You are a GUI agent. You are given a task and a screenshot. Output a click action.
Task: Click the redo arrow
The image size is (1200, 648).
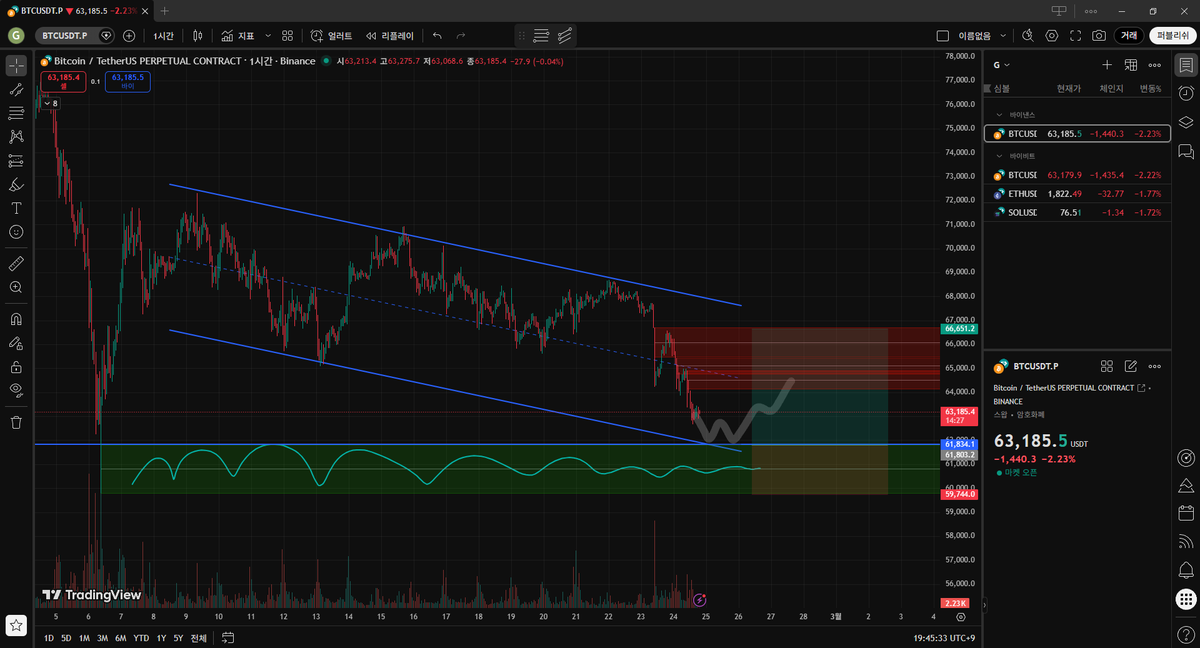coord(461,35)
